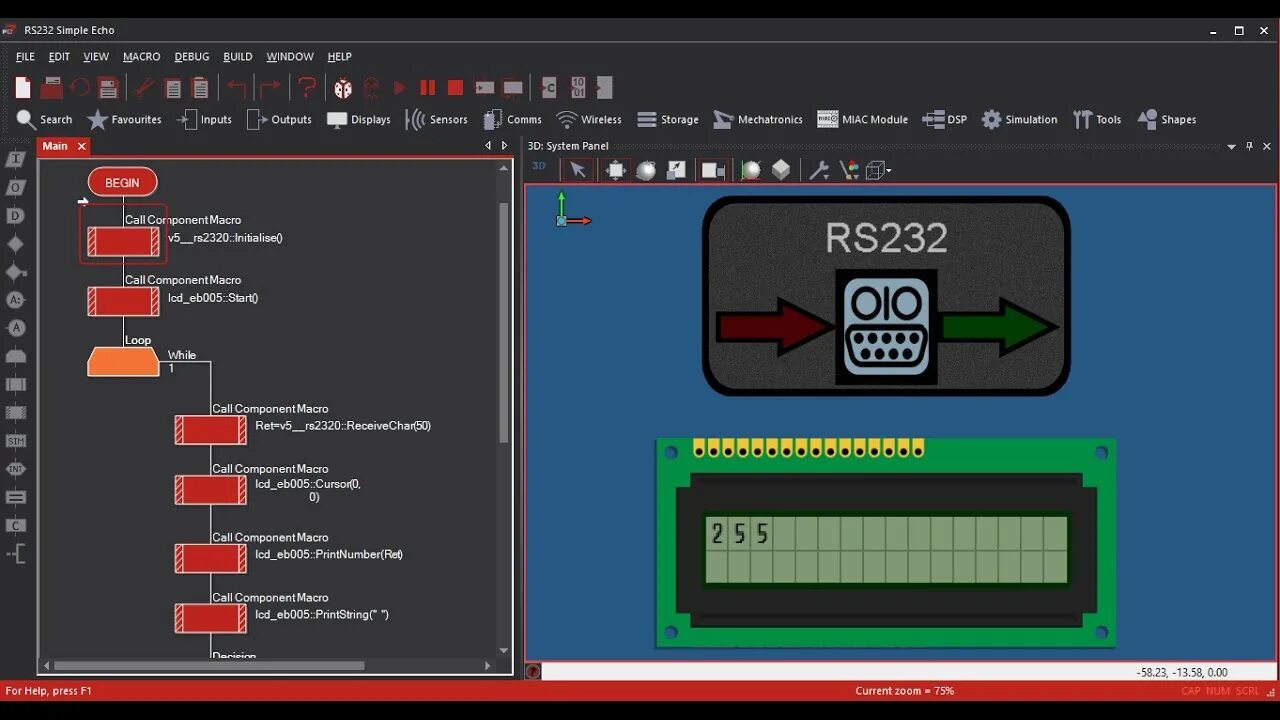The width and height of the screenshot is (1280, 720).
Task: Click the ladybug debug icon
Action: pos(343,88)
